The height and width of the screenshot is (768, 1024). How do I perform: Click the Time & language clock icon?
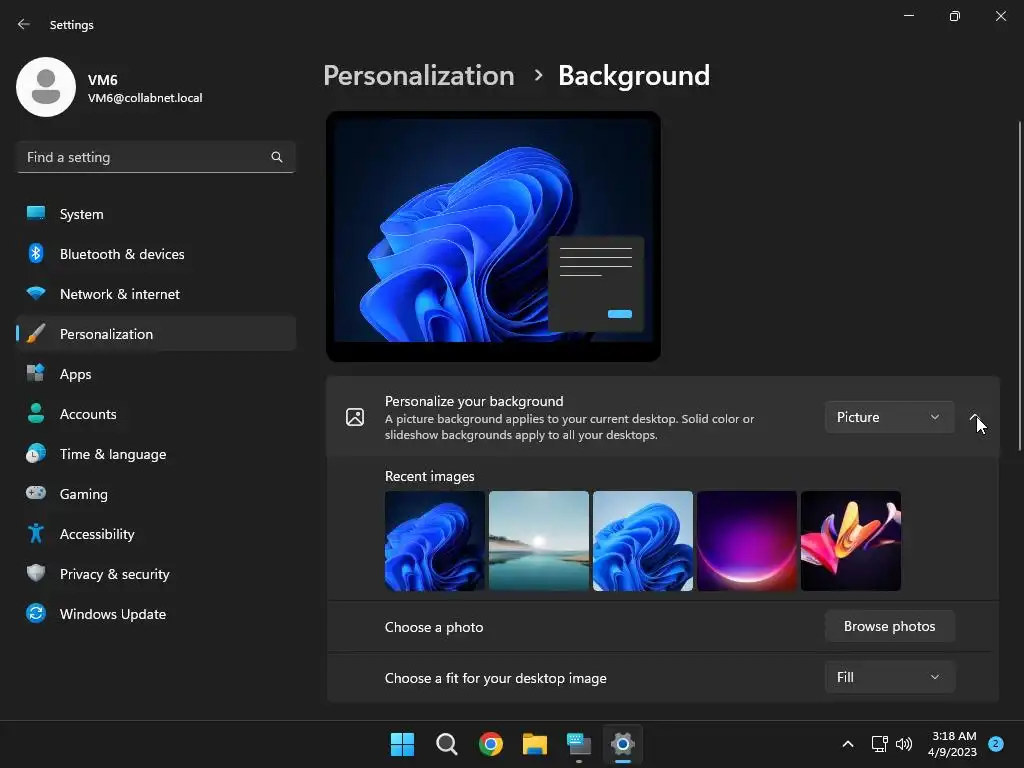[x=36, y=453]
